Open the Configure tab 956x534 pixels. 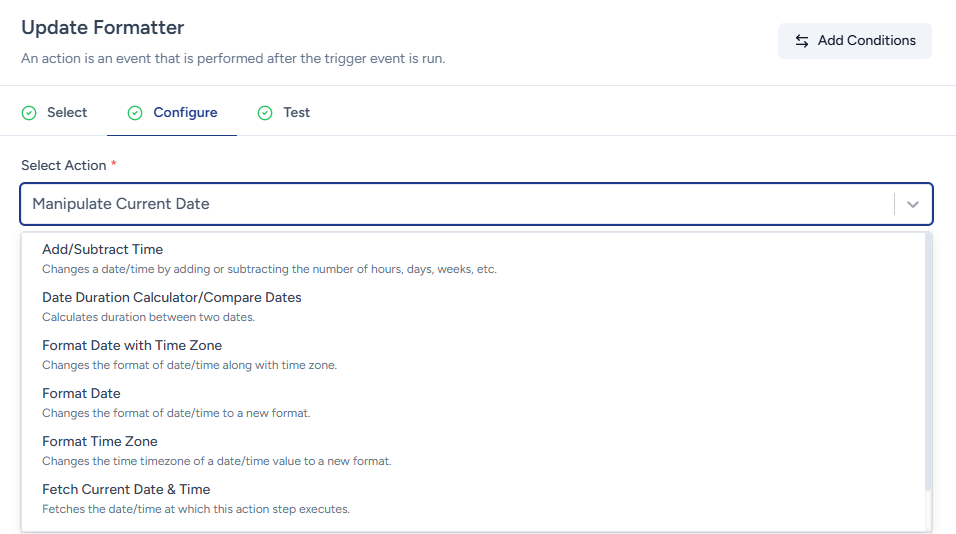185,113
